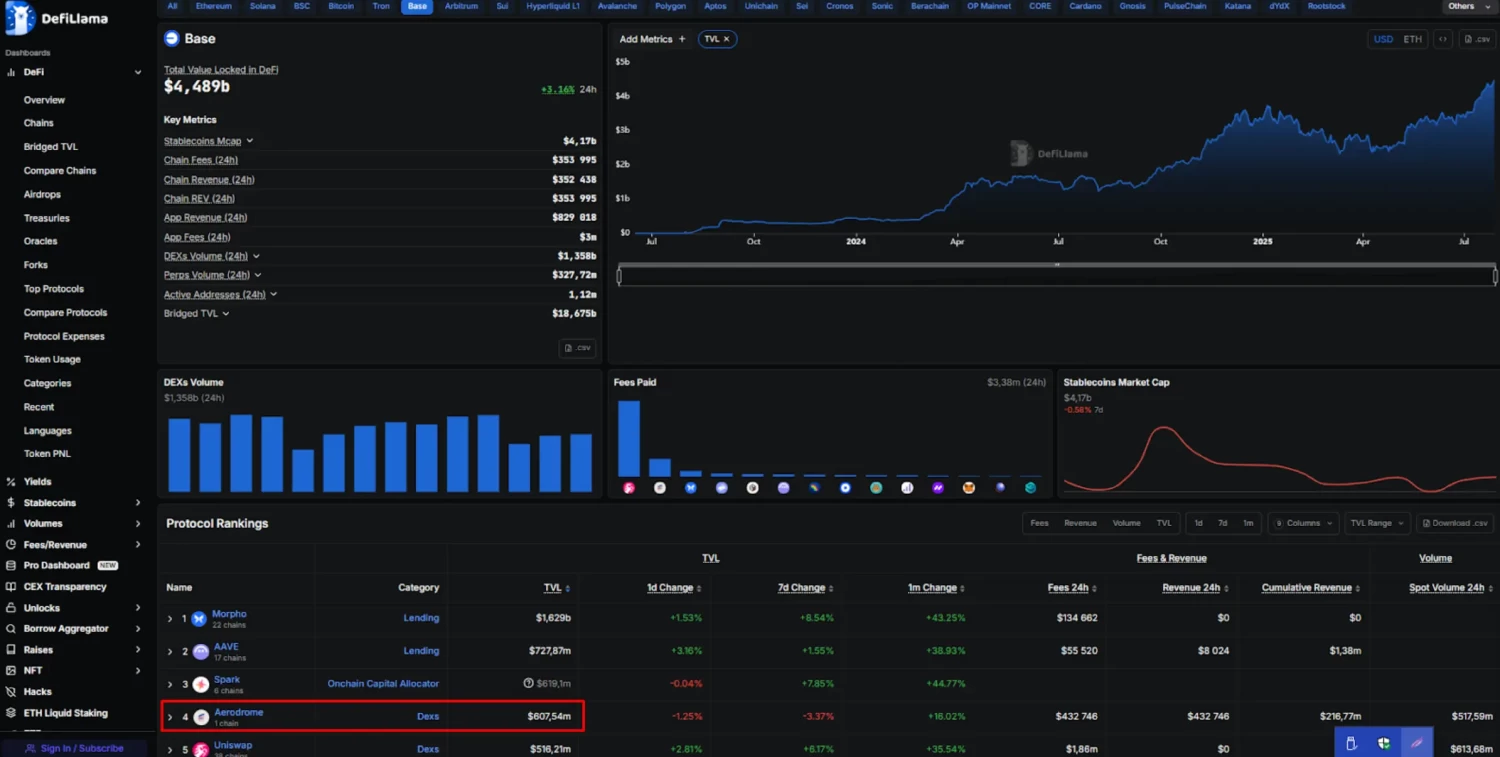Click the .csv button under Key Metrics
The image size is (1500, 757).
tap(578, 348)
